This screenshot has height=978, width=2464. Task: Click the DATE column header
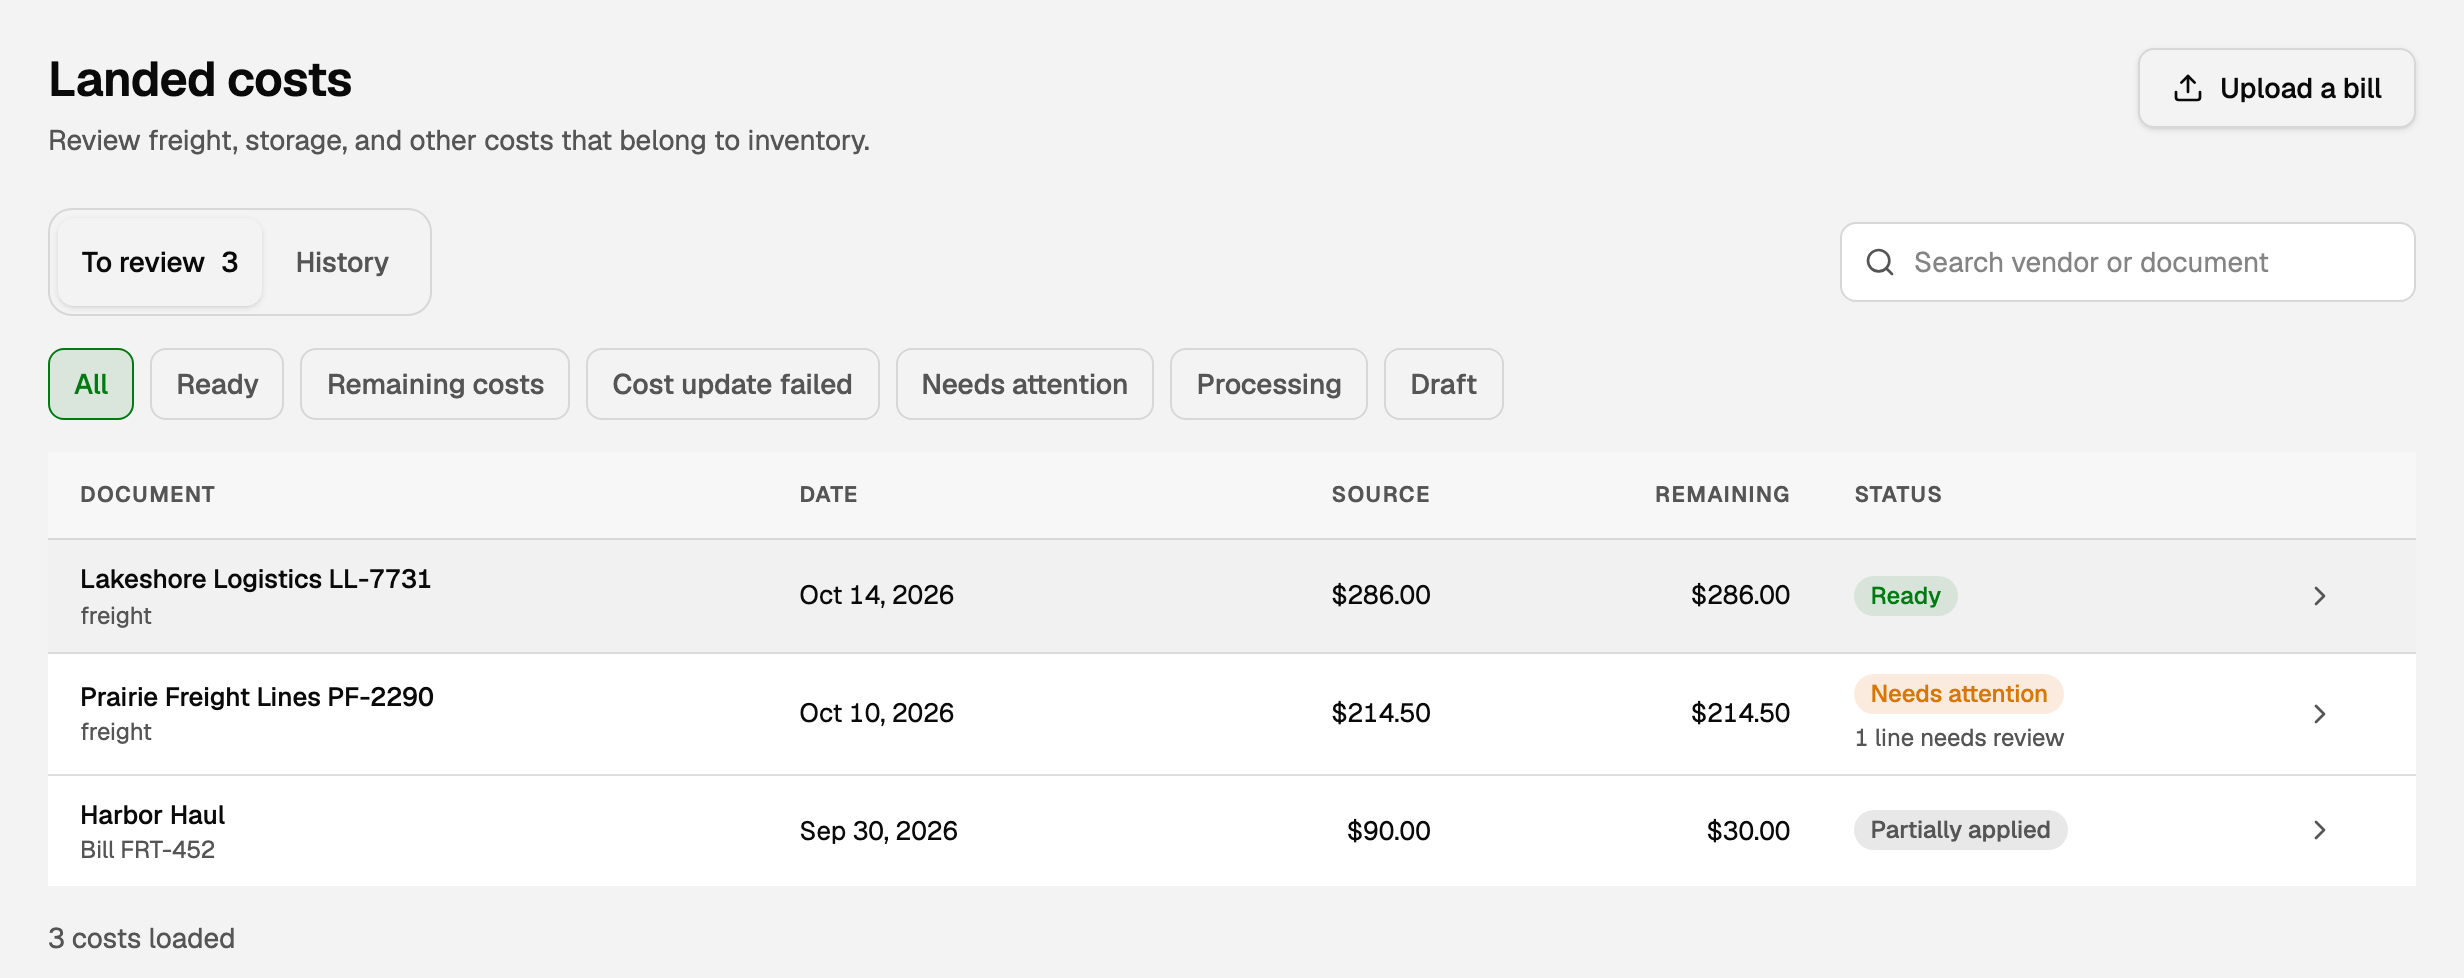pyautogui.click(x=828, y=494)
